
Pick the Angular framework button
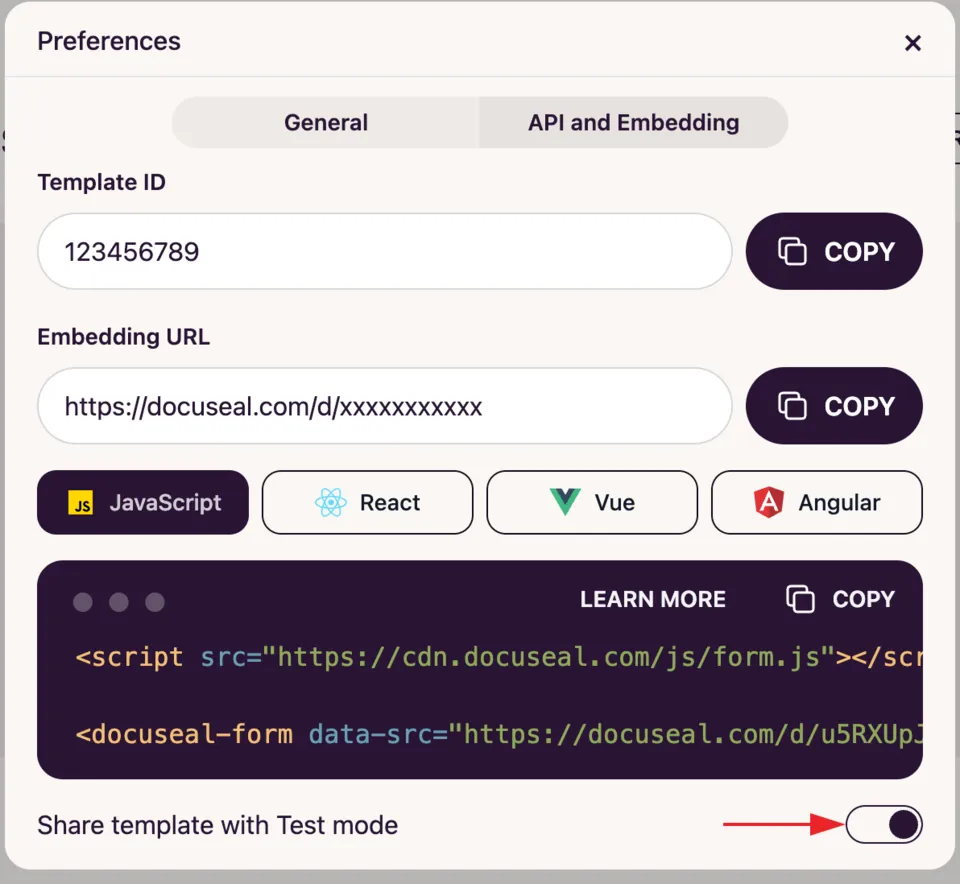point(817,503)
